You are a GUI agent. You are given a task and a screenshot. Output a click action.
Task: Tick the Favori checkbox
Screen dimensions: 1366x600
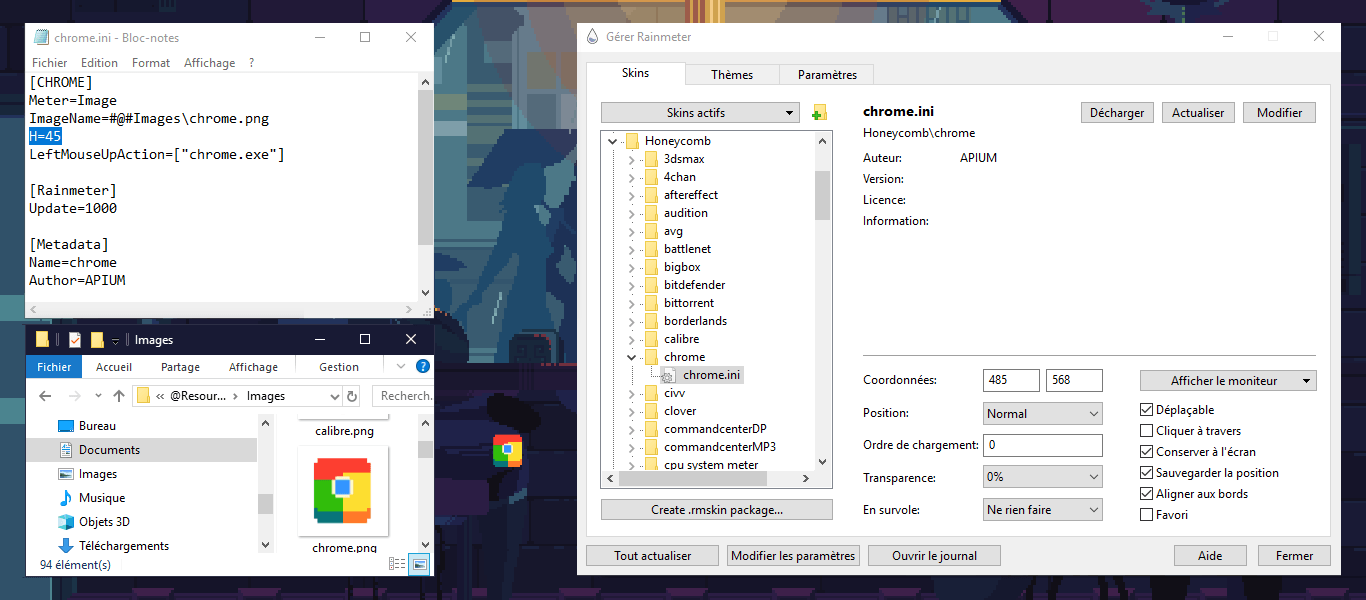[x=1147, y=515]
